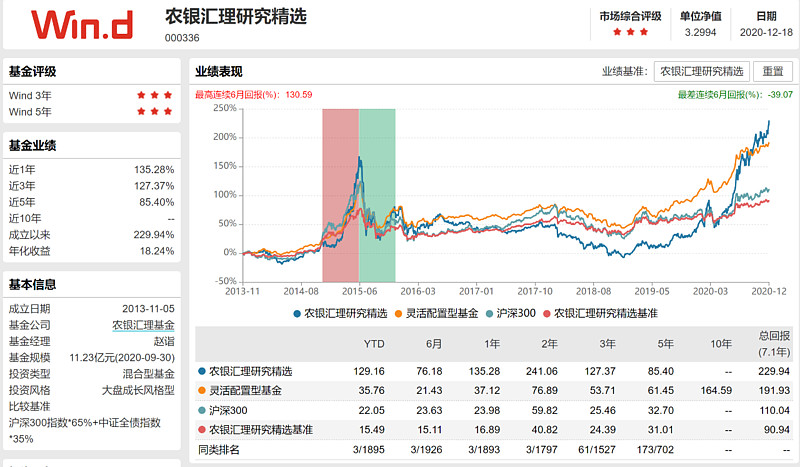800x467 pixels.
Task: Click best six-month return 130.59 label
Action: click(254, 94)
